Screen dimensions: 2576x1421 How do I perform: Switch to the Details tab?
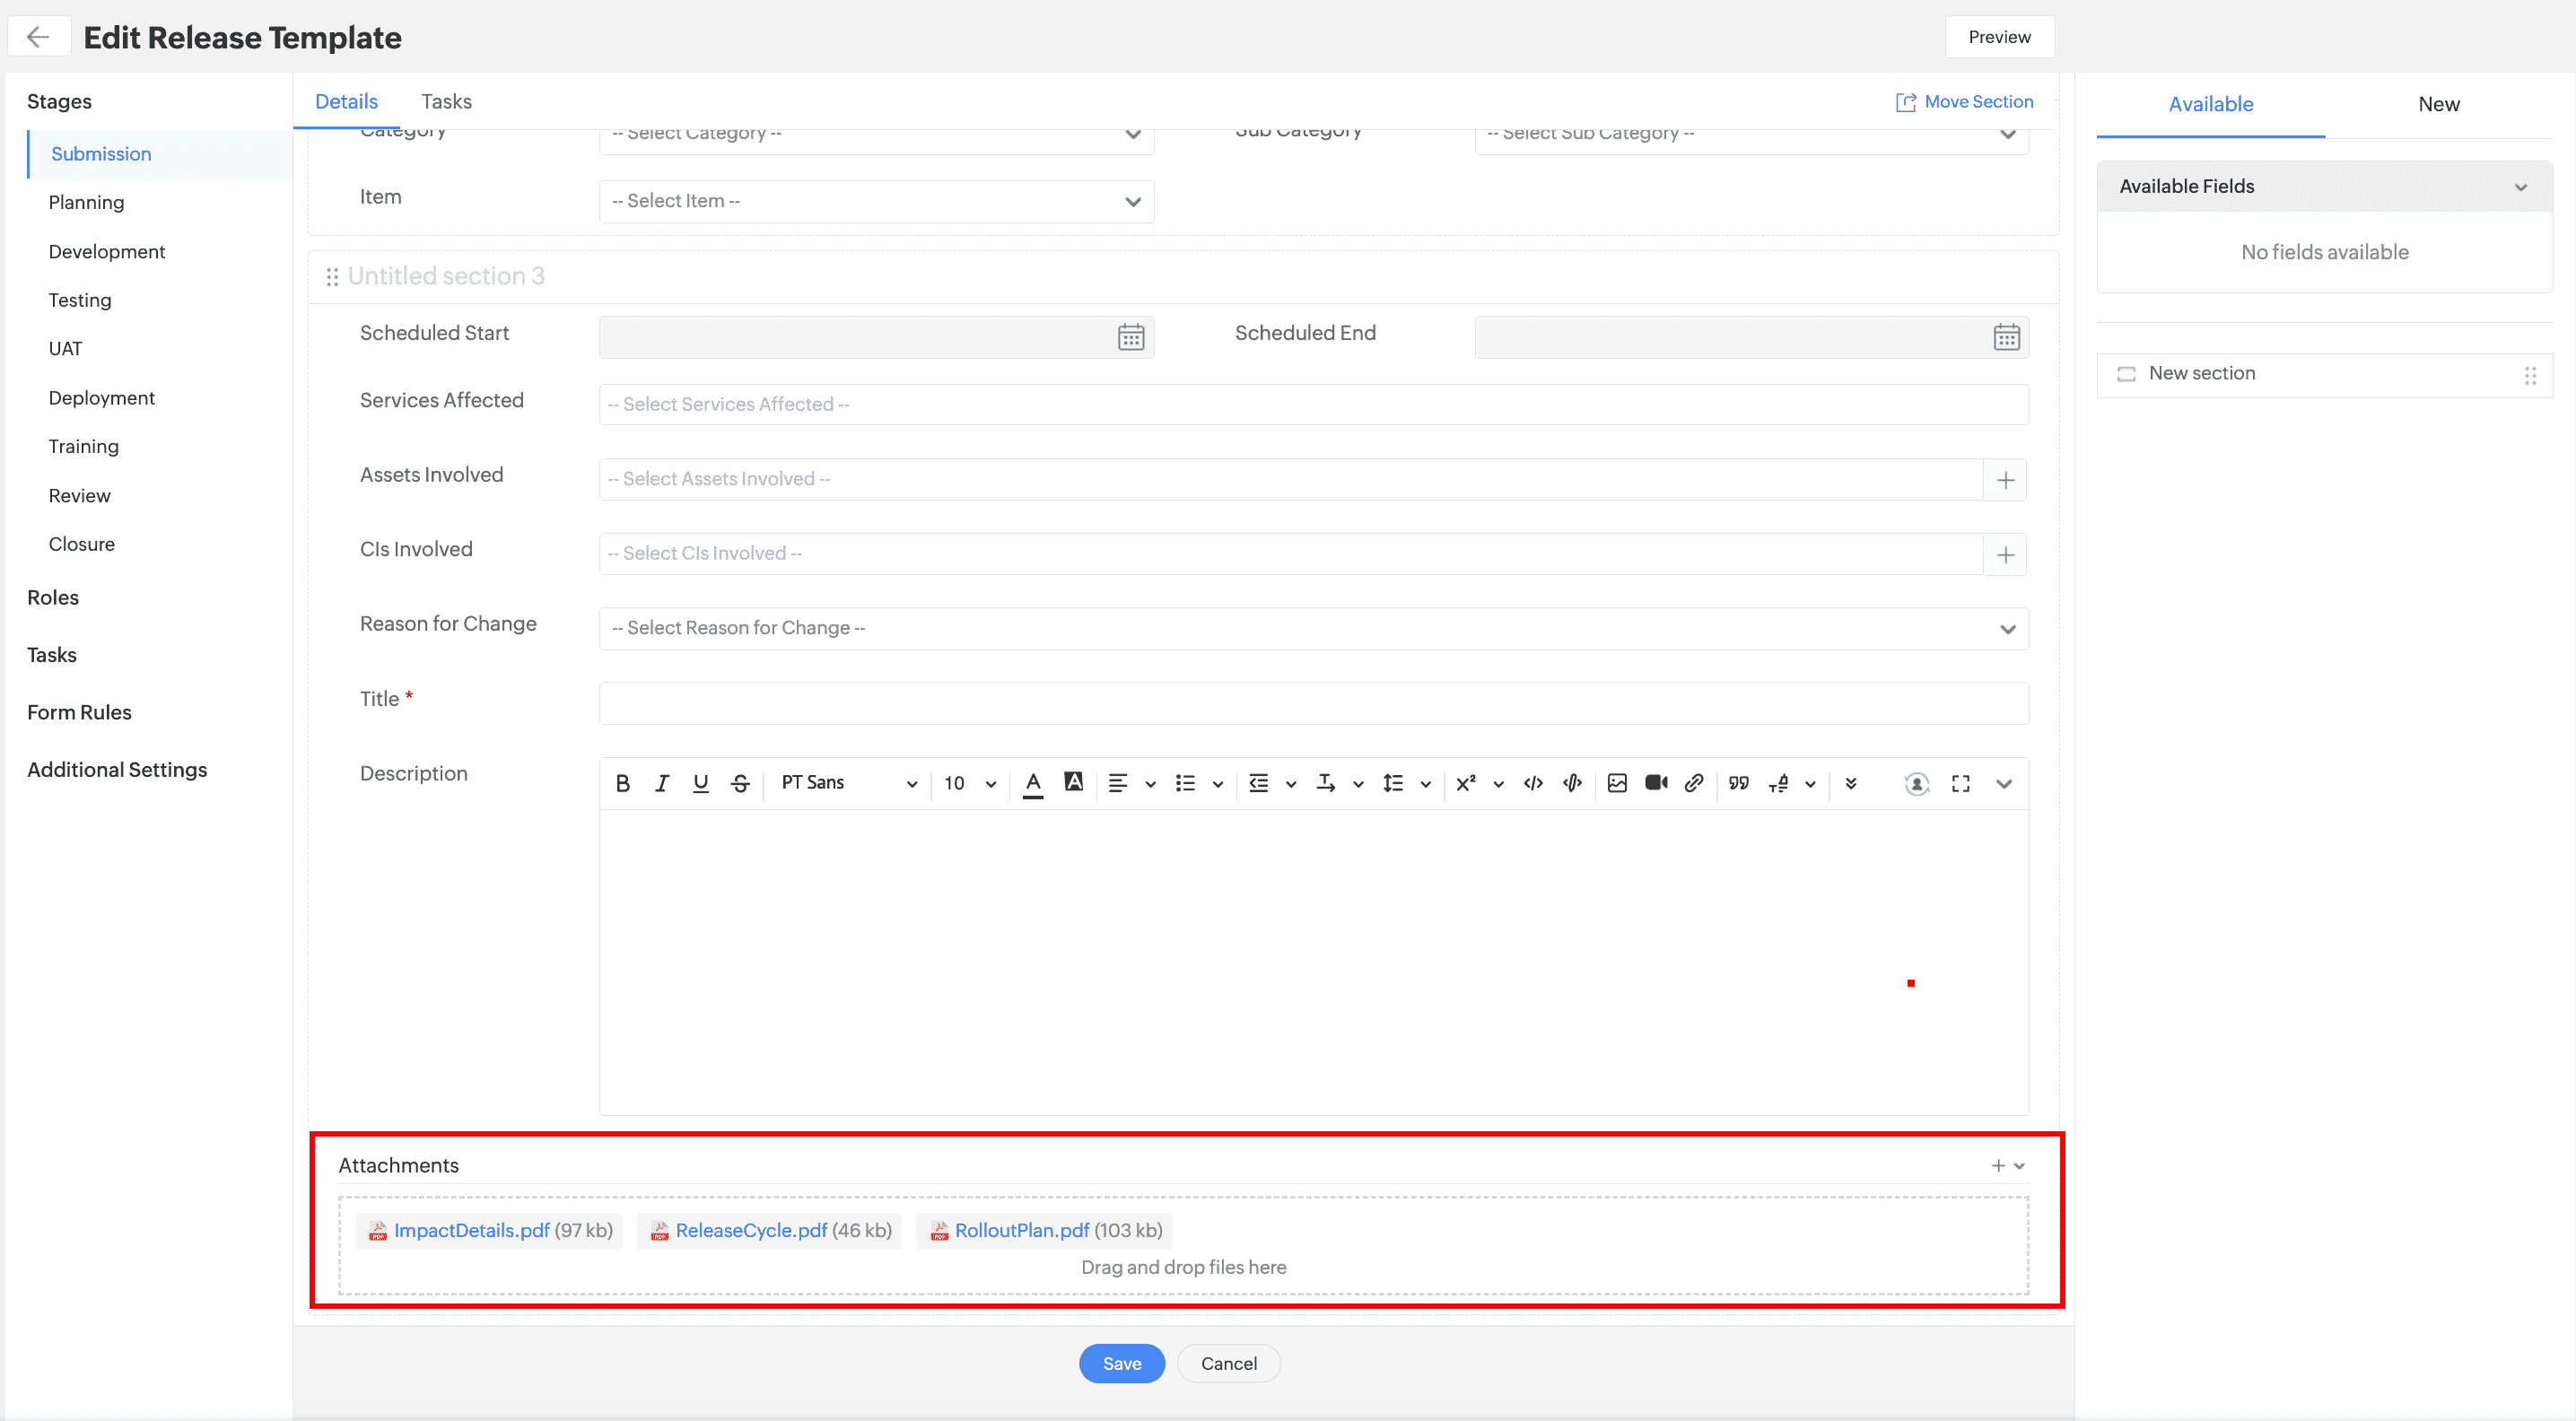coord(345,100)
